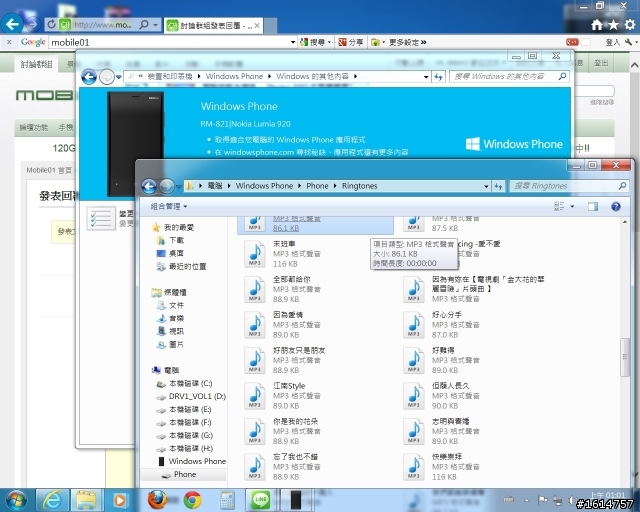
Task: Click back arrow in Ringtones explorer window
Action: 149,186
